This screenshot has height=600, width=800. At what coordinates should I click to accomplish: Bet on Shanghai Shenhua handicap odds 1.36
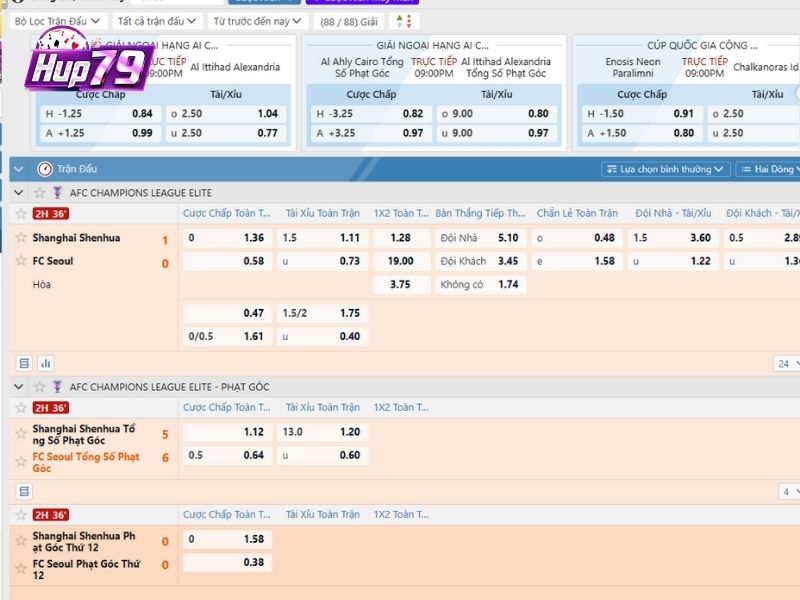click(x=226, y=238)
